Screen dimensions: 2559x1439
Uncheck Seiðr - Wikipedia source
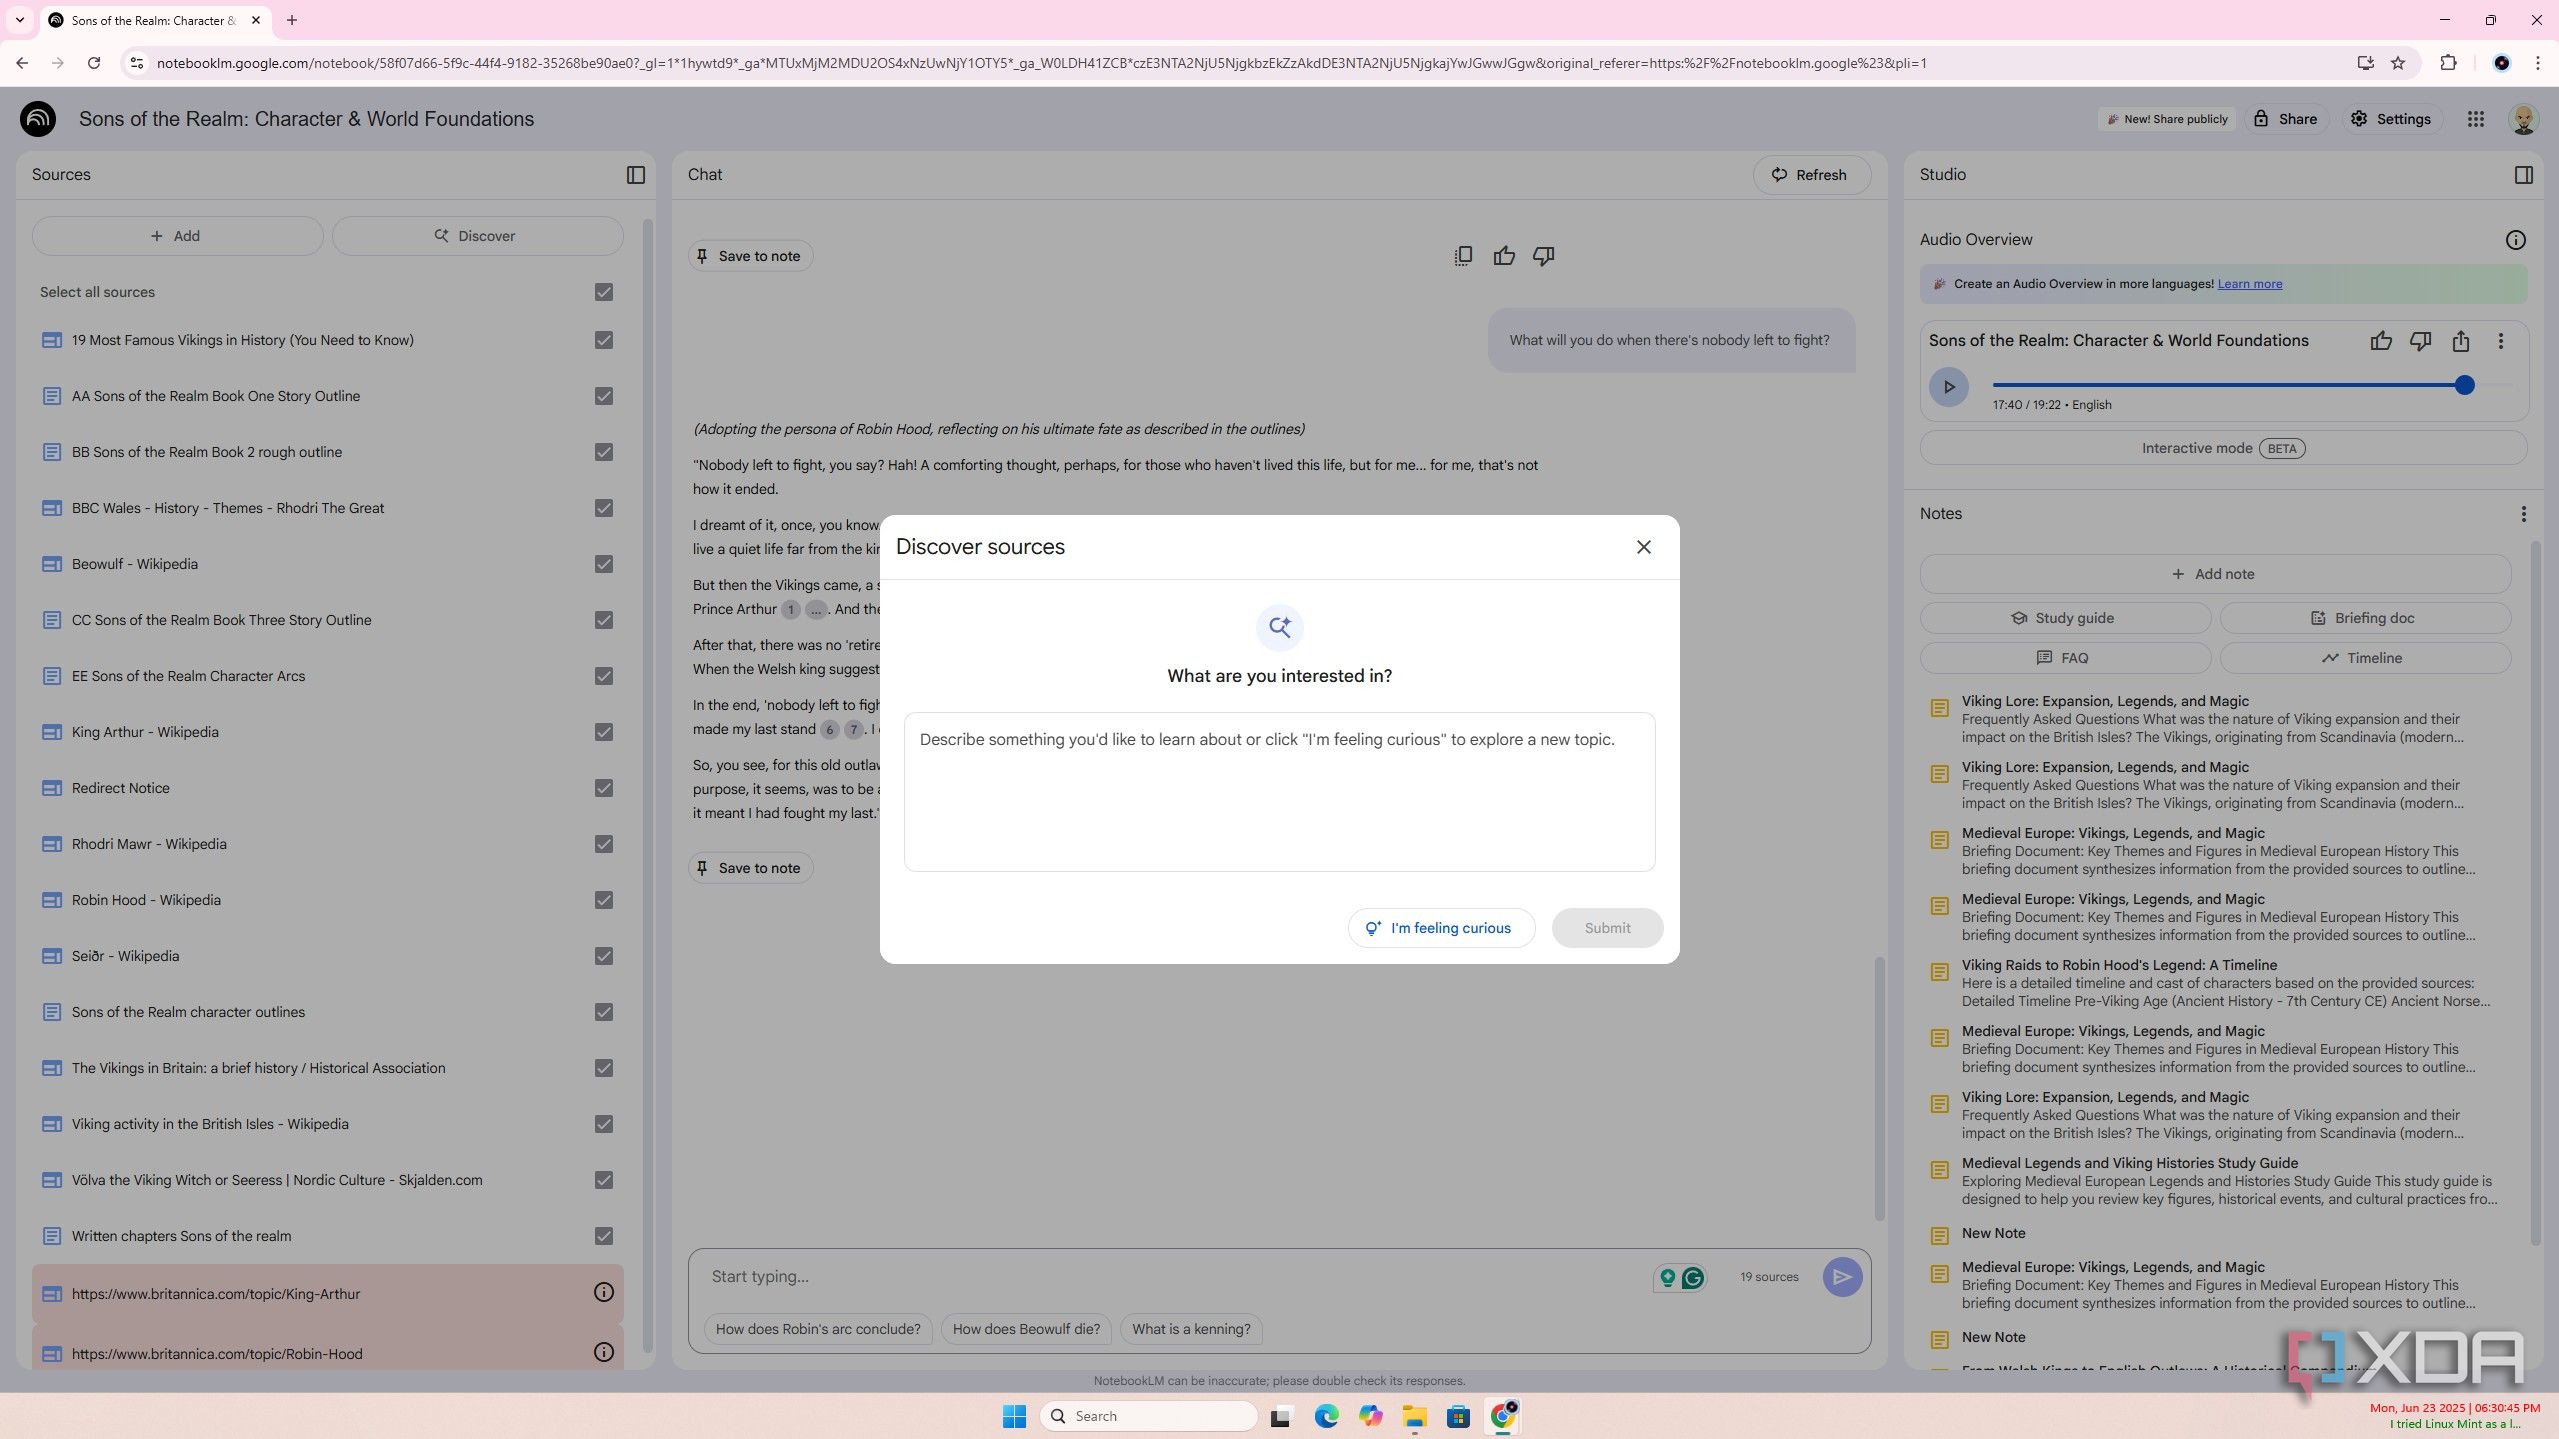pyautogui.click(x=603, y=956)
